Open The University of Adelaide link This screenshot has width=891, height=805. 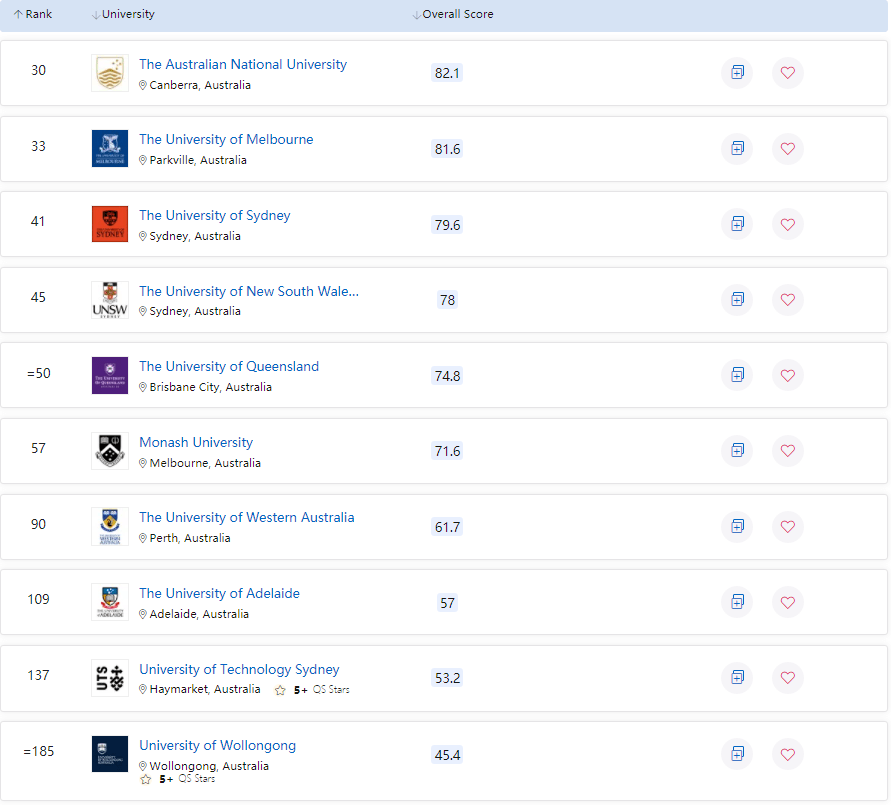(219, 593)
